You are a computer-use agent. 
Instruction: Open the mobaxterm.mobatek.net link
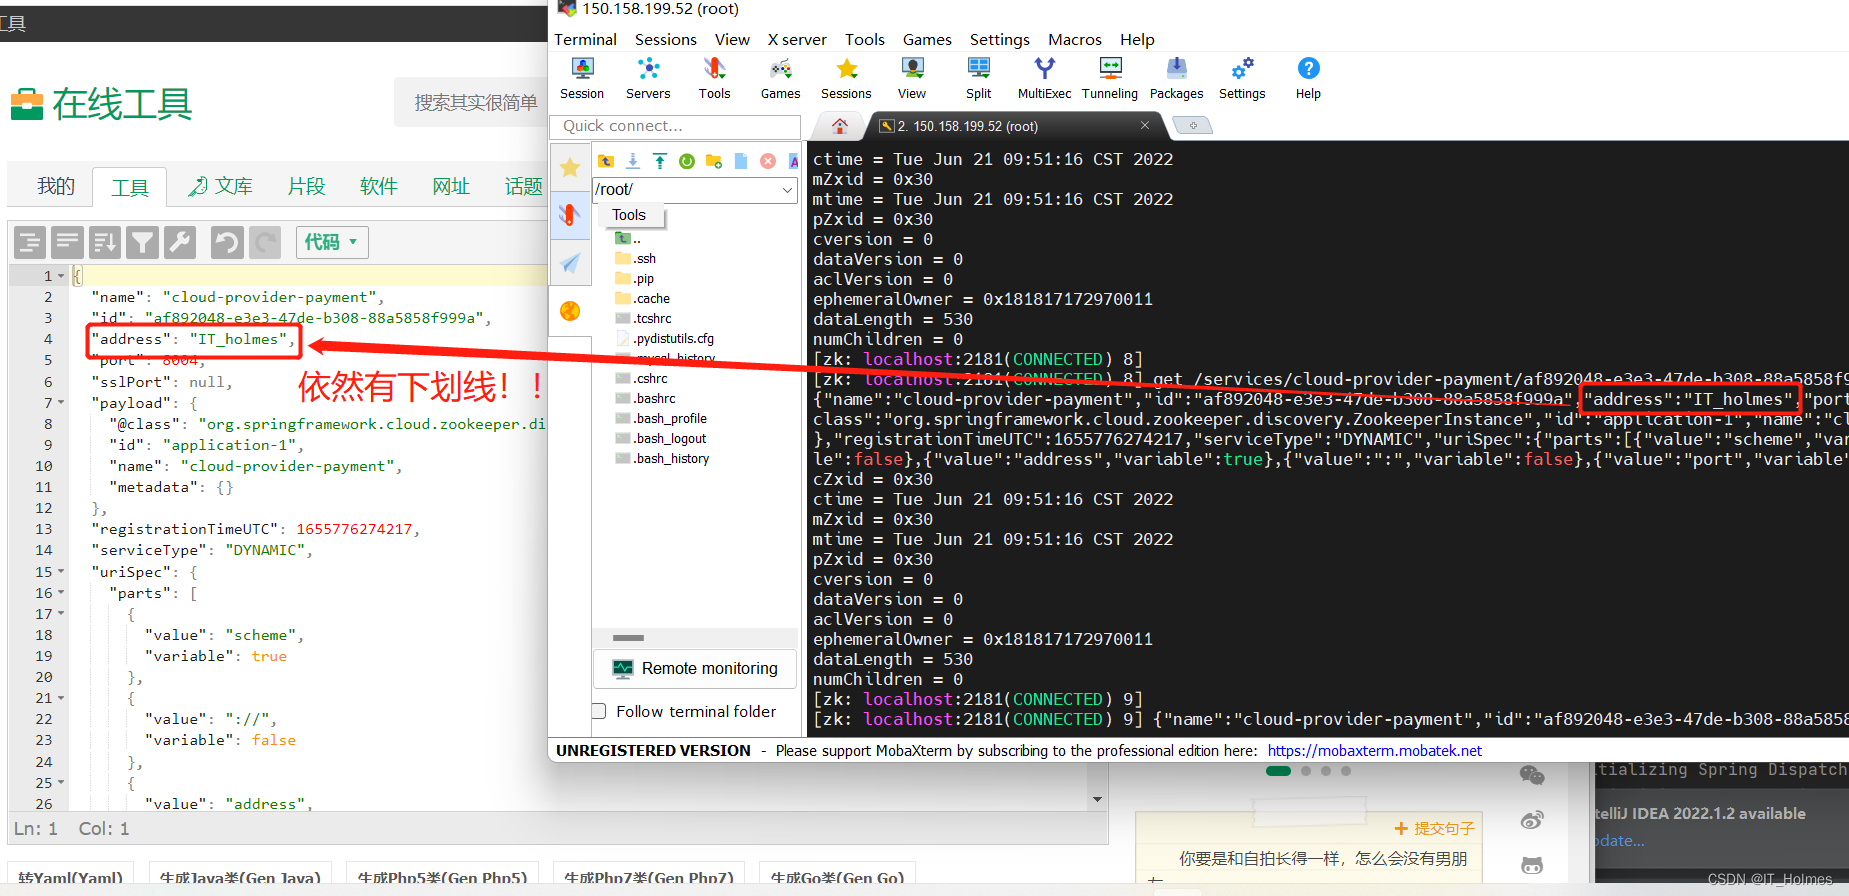click(1374, 751)
